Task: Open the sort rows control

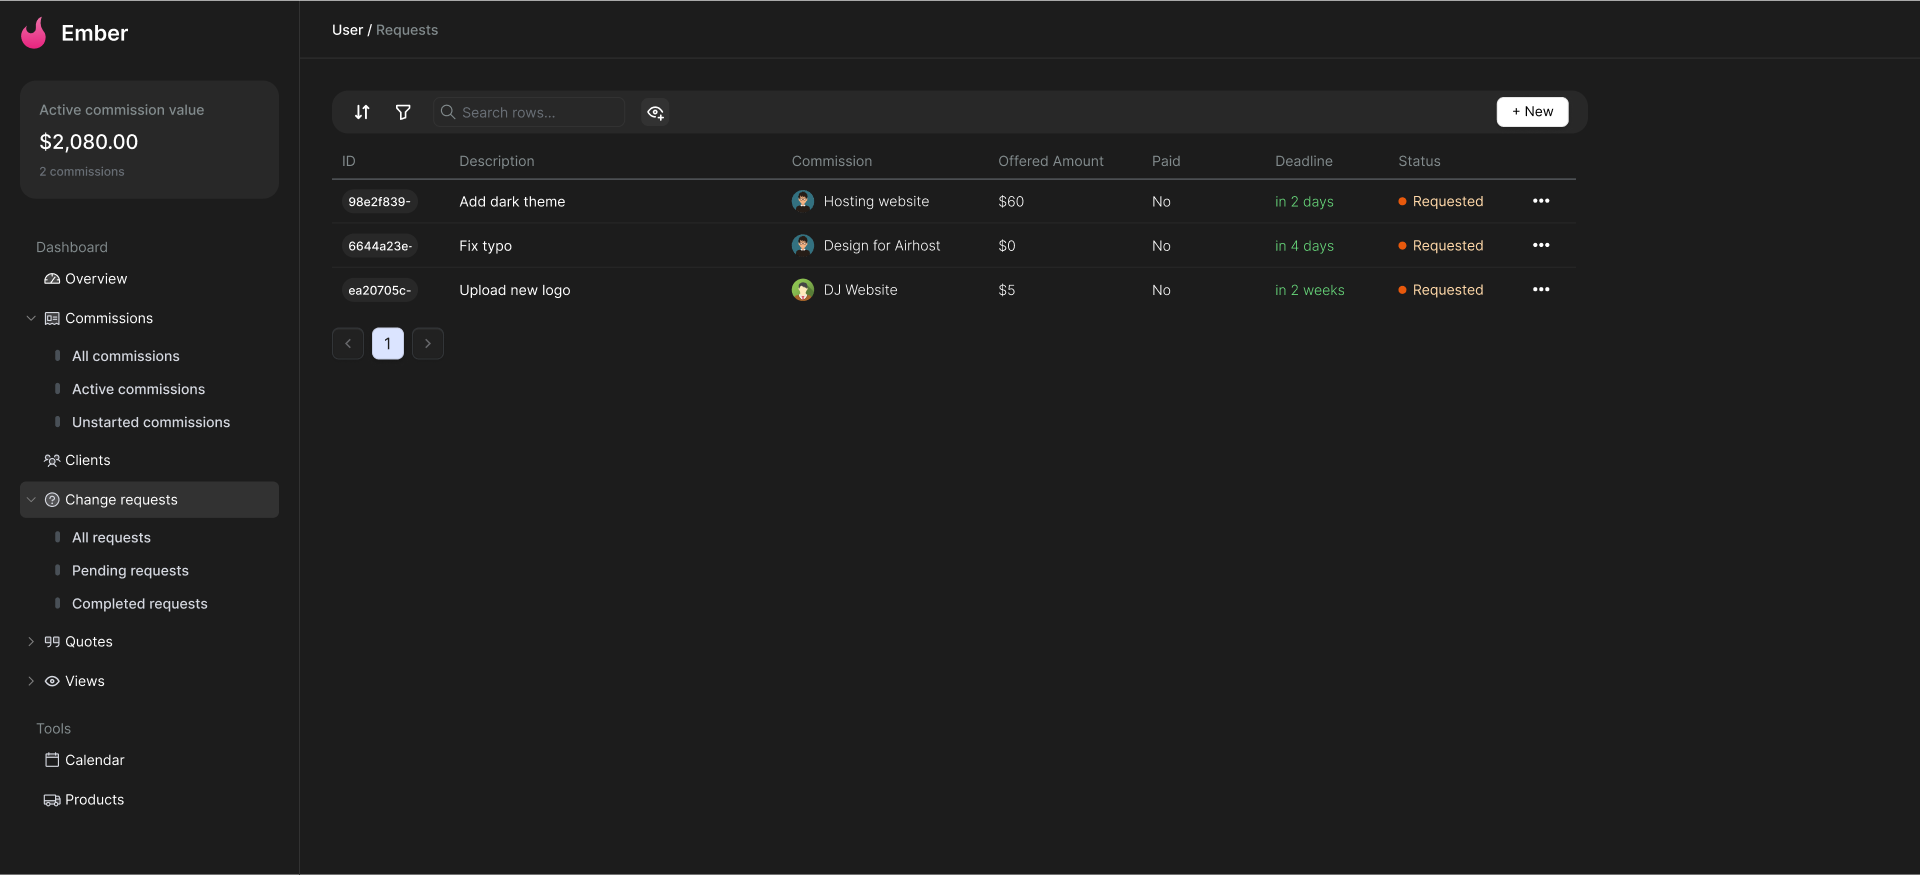Action: click(x=362, y=112)
